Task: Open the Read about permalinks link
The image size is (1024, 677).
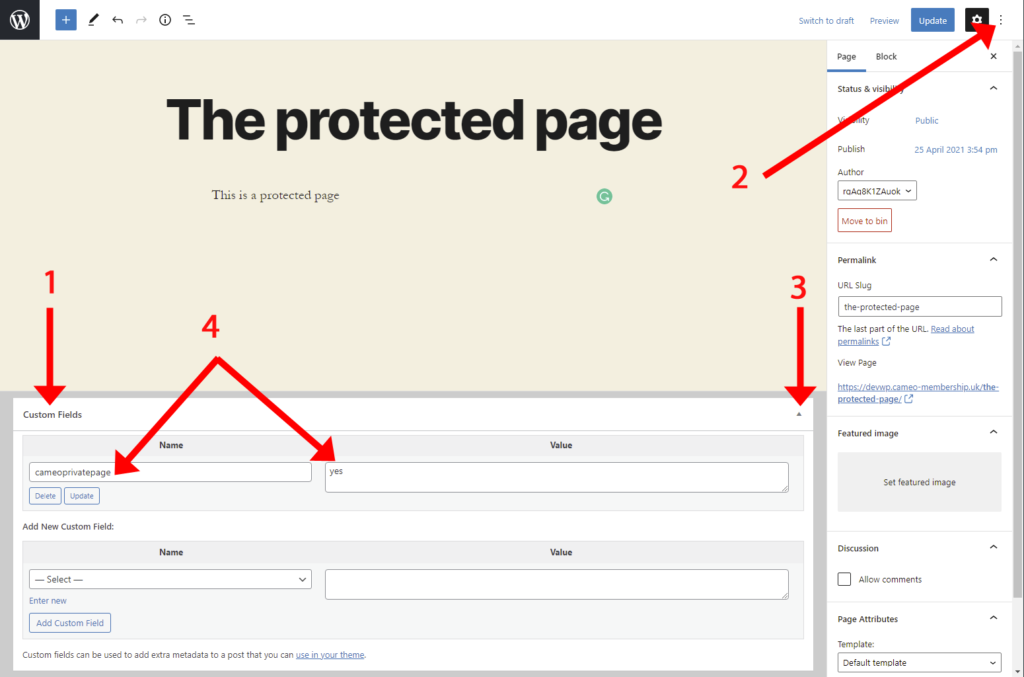Action: point(906,335)
